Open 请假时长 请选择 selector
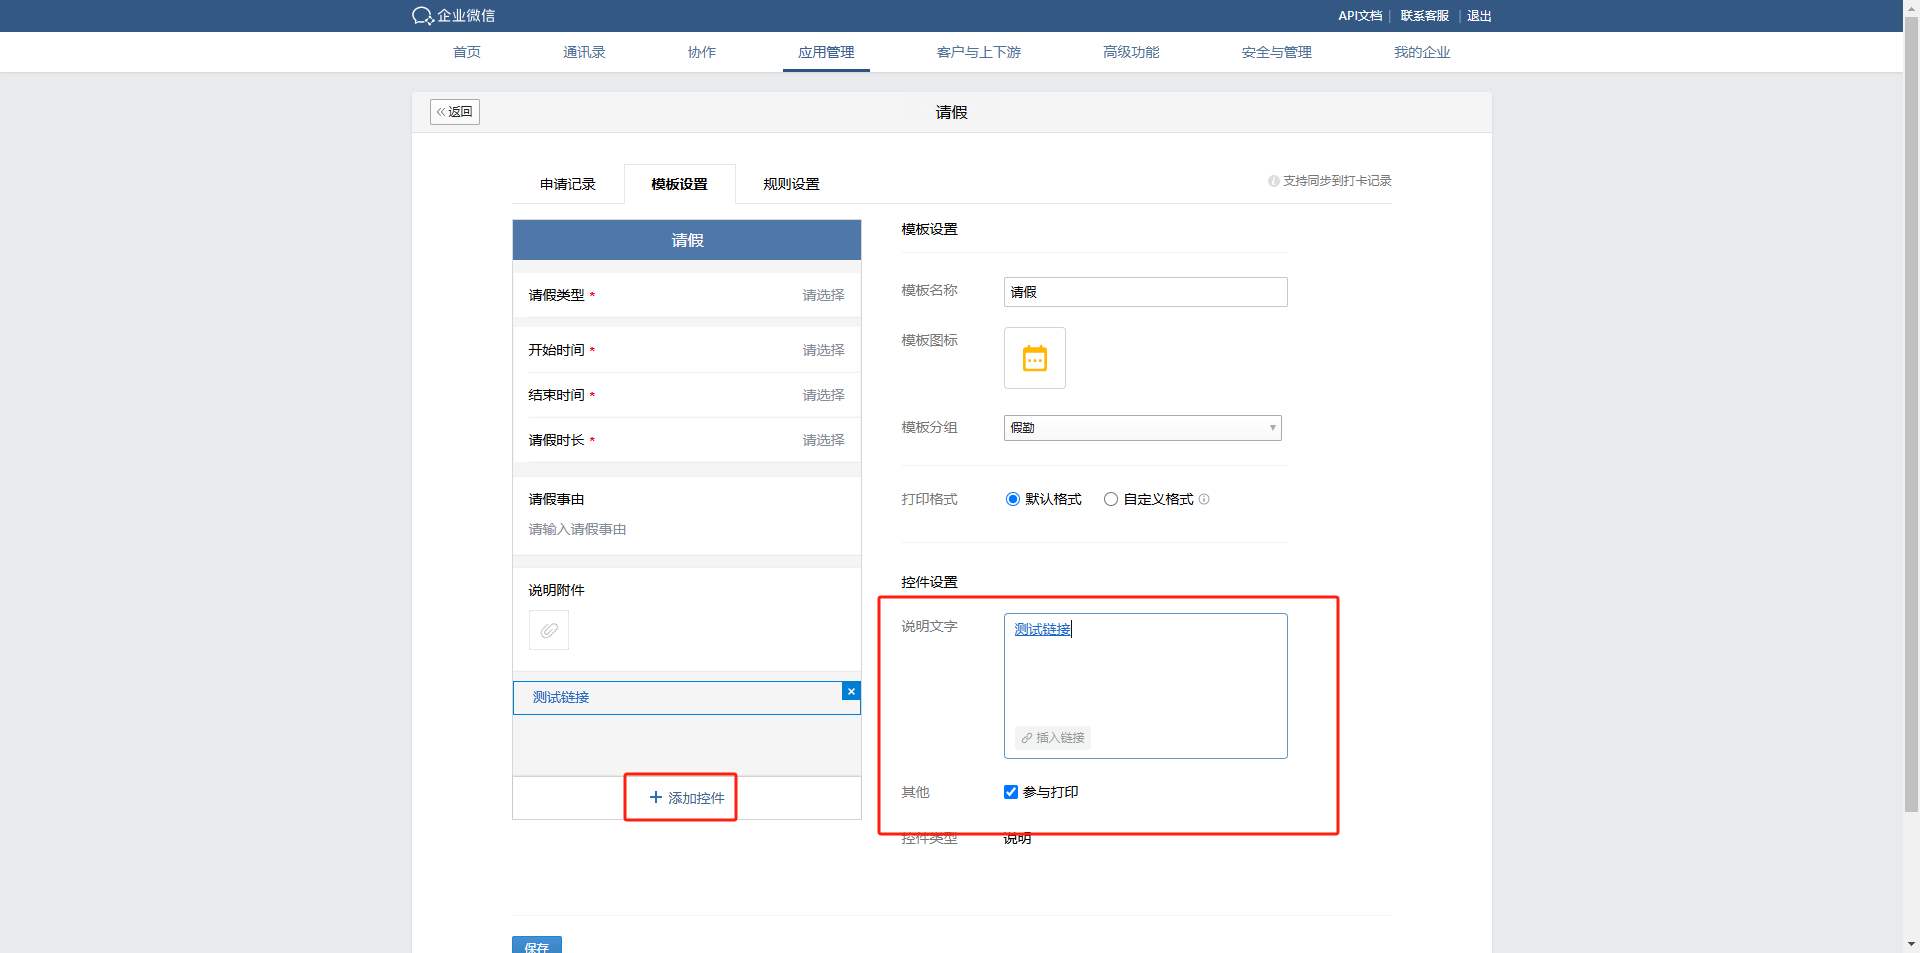The height and width of the screenshot is (953, 1920). (x=823, y=440)
